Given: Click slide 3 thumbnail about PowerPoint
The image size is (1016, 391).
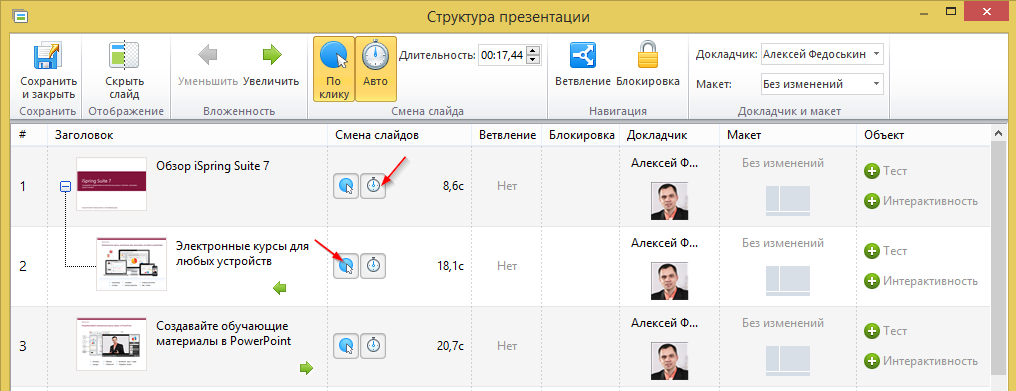Looking at the screenshot, I should (111, 344).
